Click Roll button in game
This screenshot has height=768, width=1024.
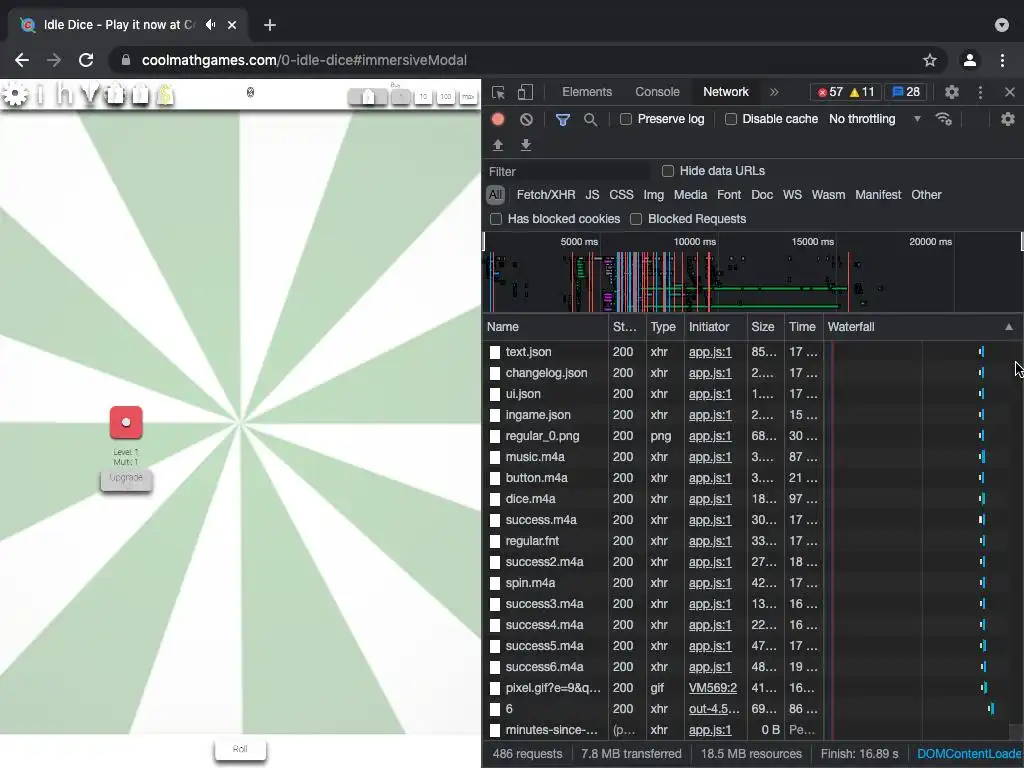pyautogui.click(x=240, y=749)
